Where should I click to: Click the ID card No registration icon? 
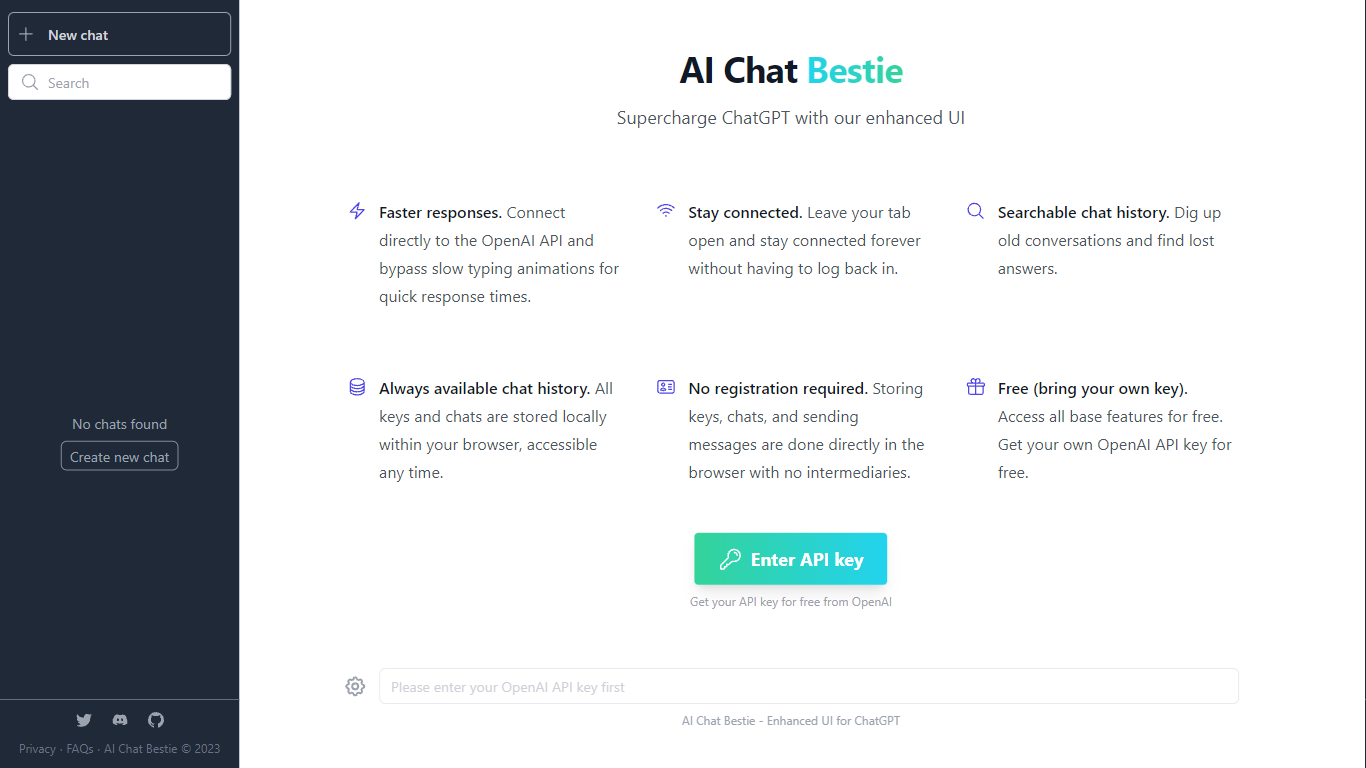pyautogui.click(x=666, y=387)
